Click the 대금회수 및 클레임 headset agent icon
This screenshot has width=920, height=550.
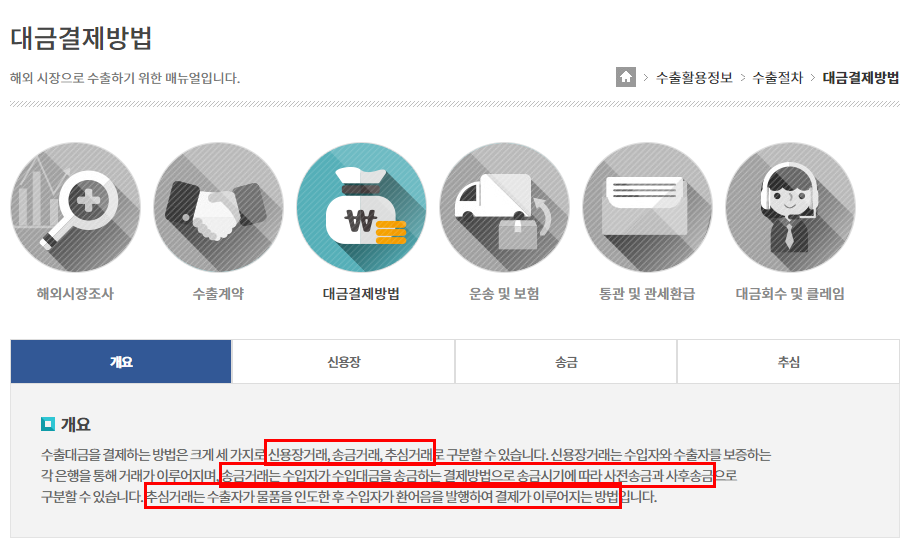click(790, 207)
